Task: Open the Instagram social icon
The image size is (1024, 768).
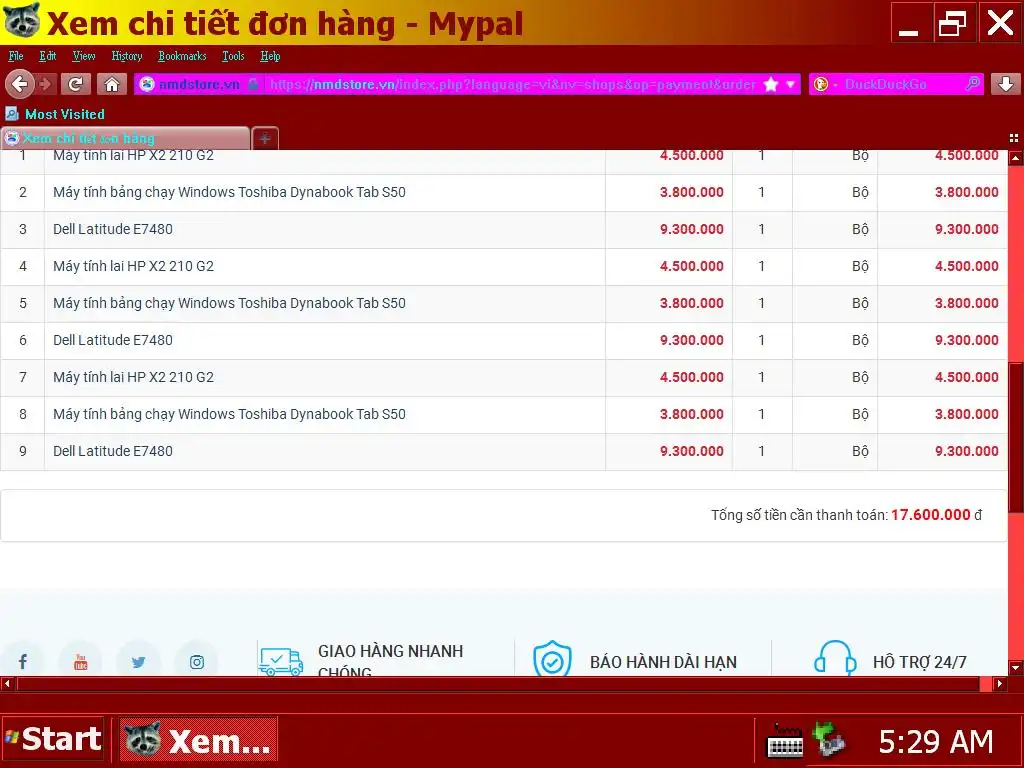Action: (197, 662)
